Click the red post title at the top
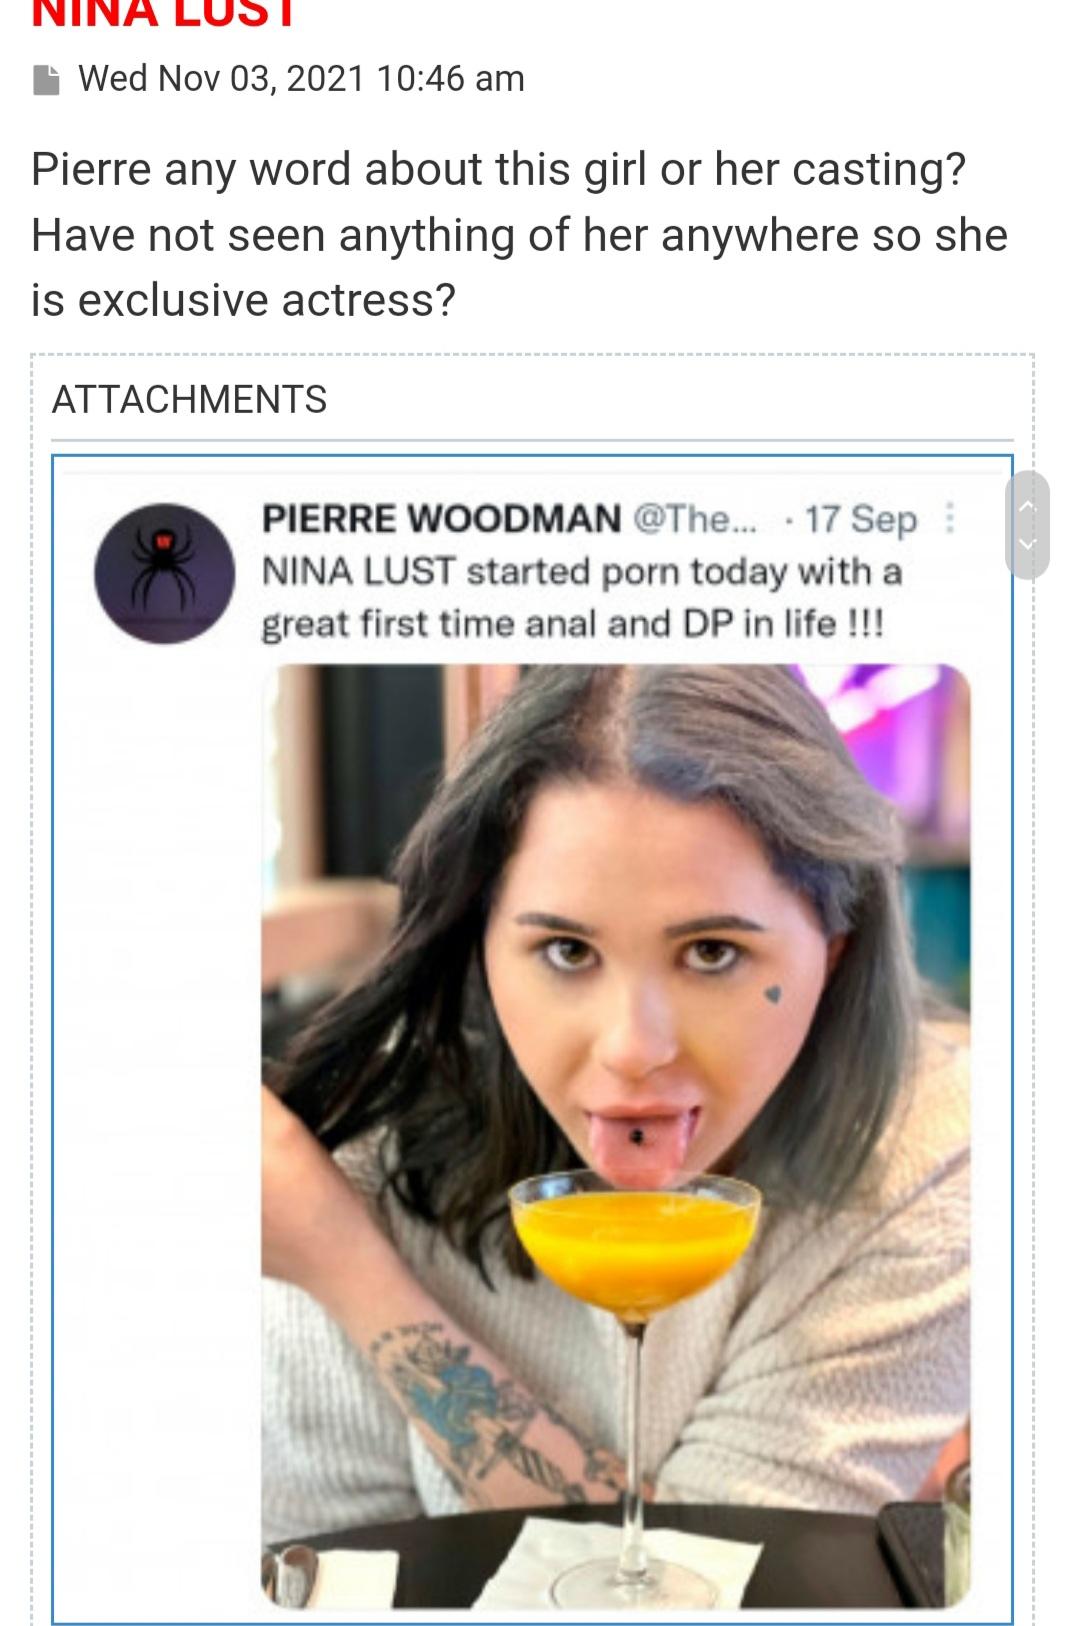 pyautogui.click(x=163, y=14)
